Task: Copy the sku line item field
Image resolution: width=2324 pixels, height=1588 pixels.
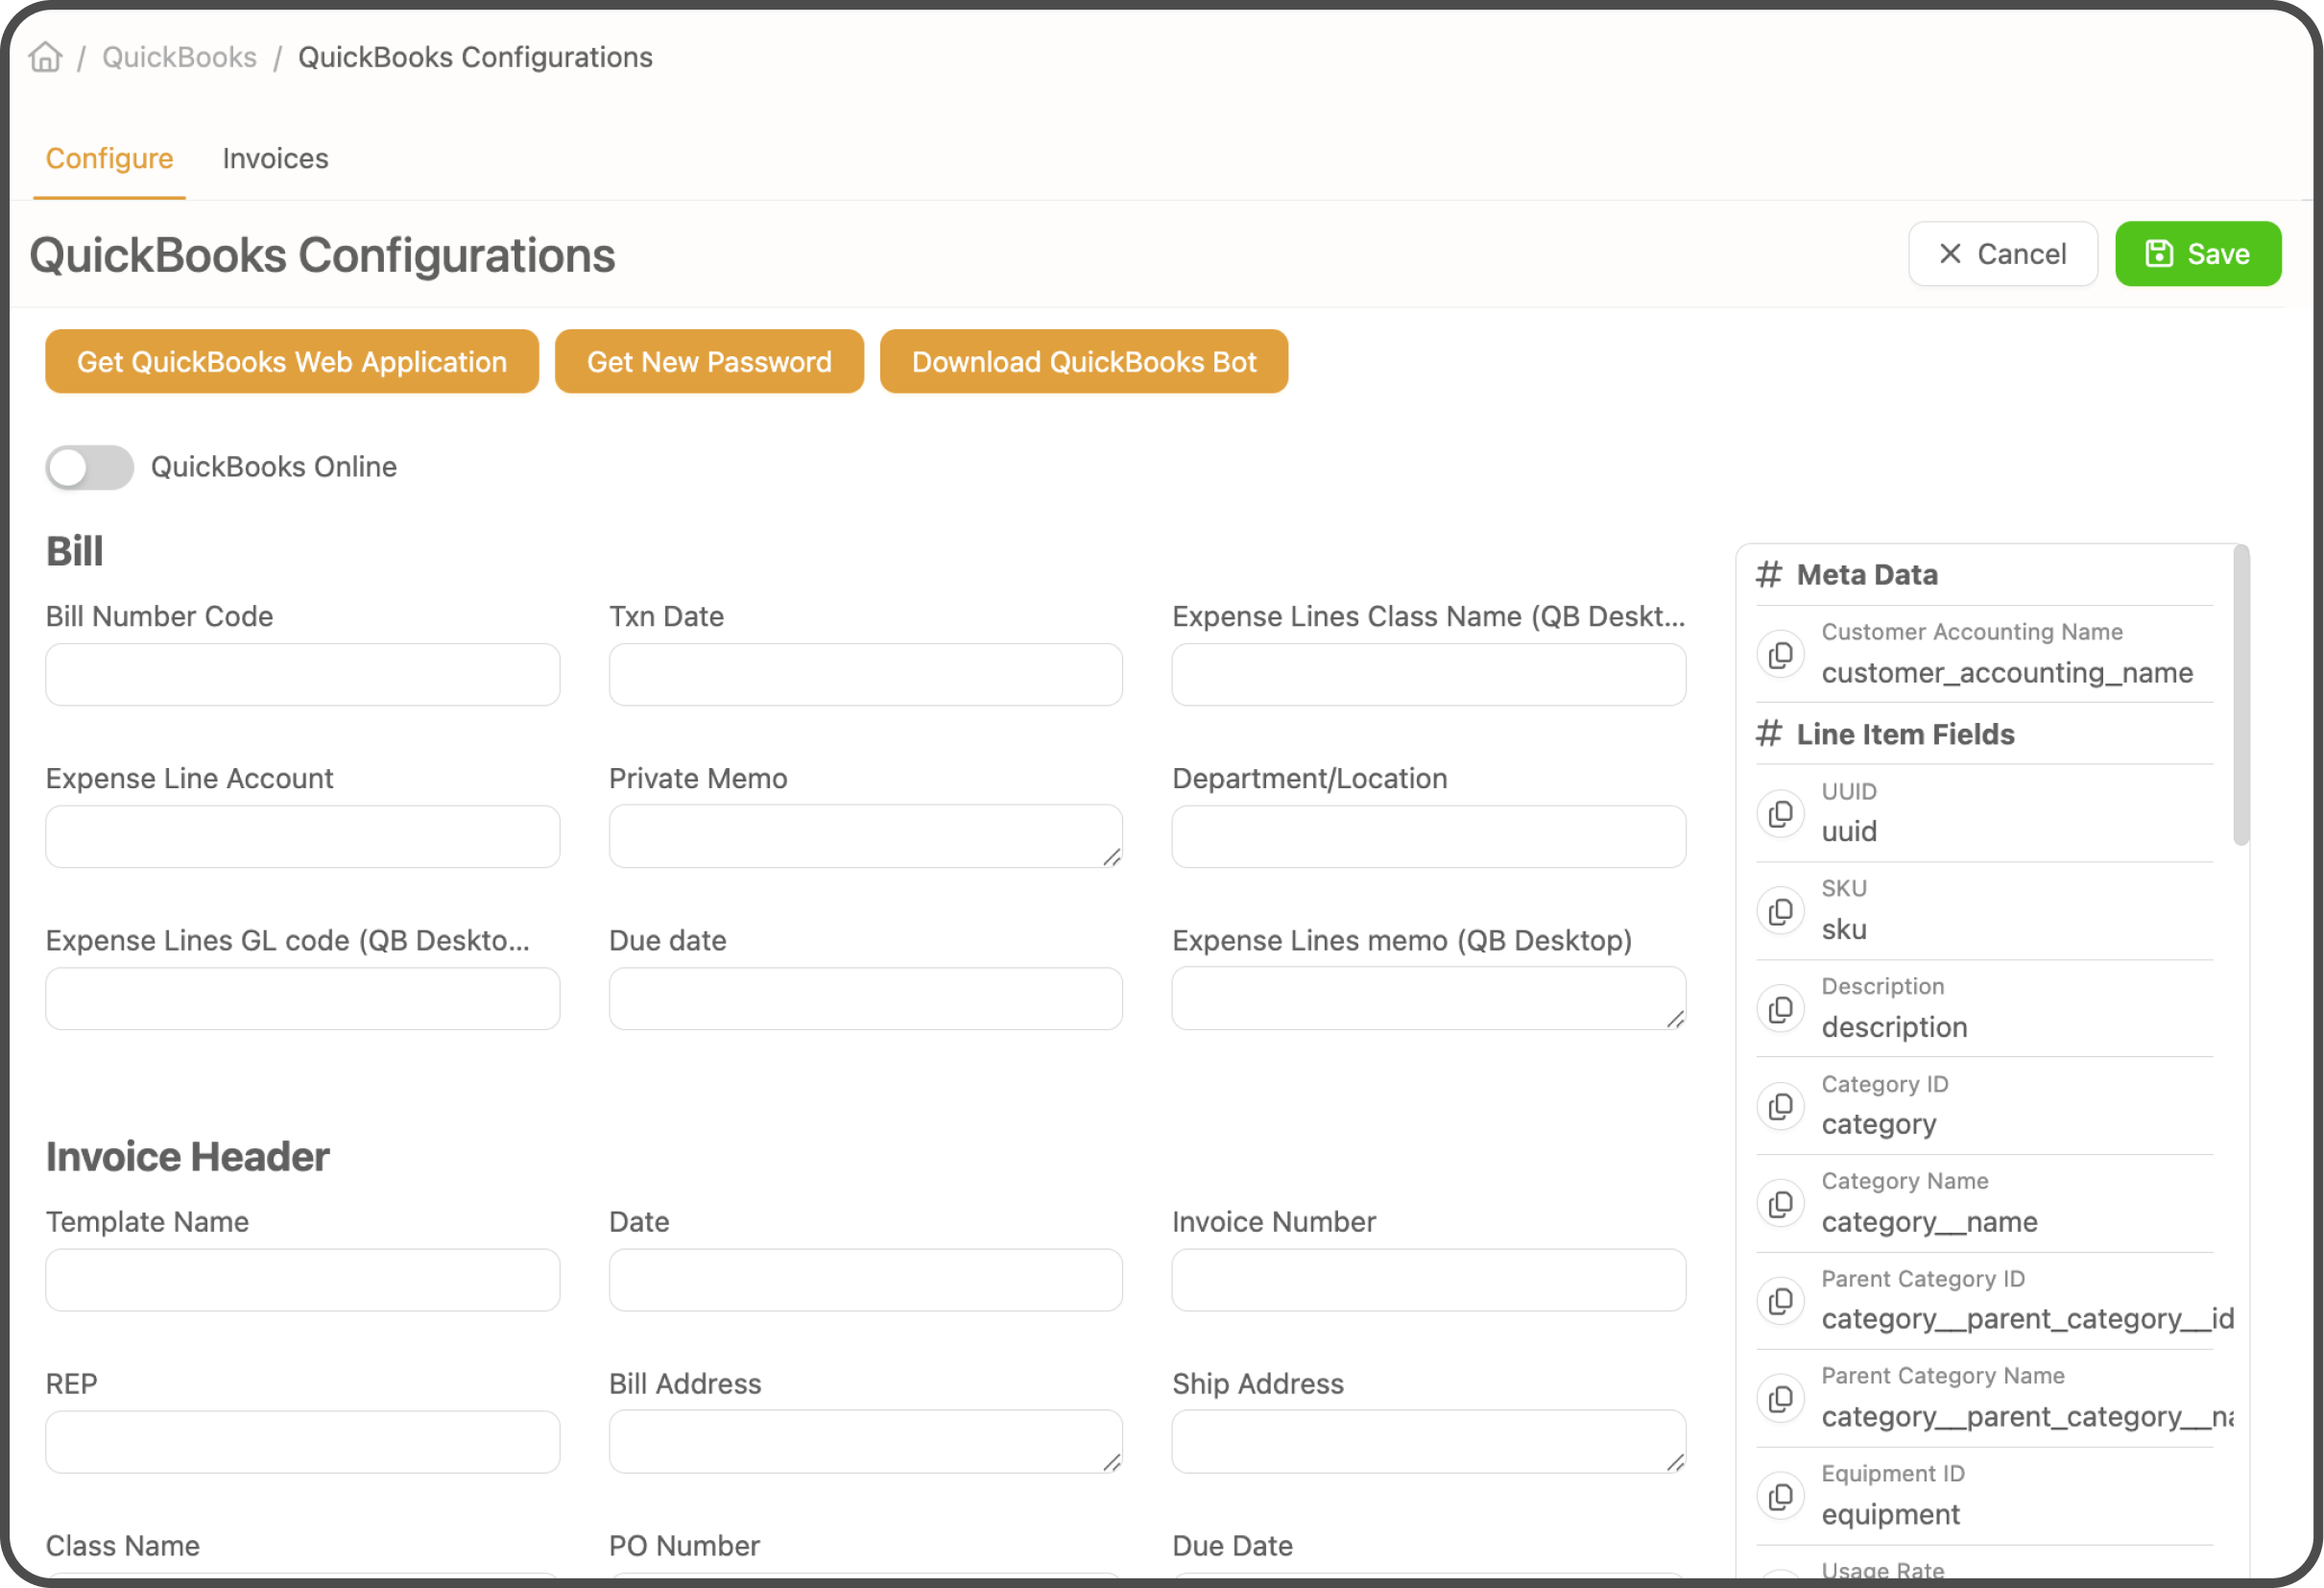Action: (1781, 910)
